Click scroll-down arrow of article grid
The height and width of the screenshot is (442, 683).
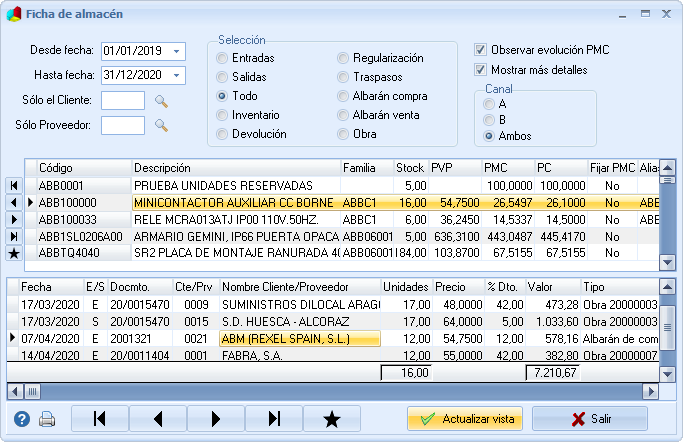[x=667, y=262]
